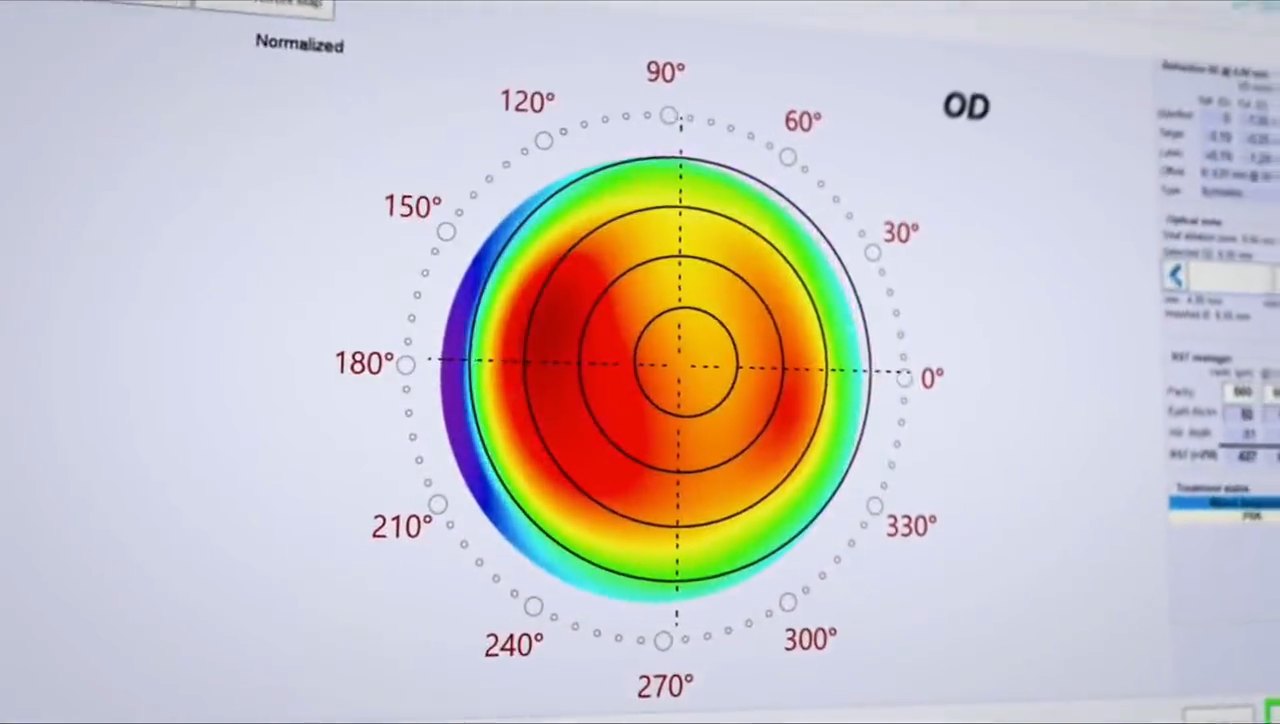Select the large ring marker beside 0°
The width and height of the screenshot is (1280, 724).
tap(904, 378)
